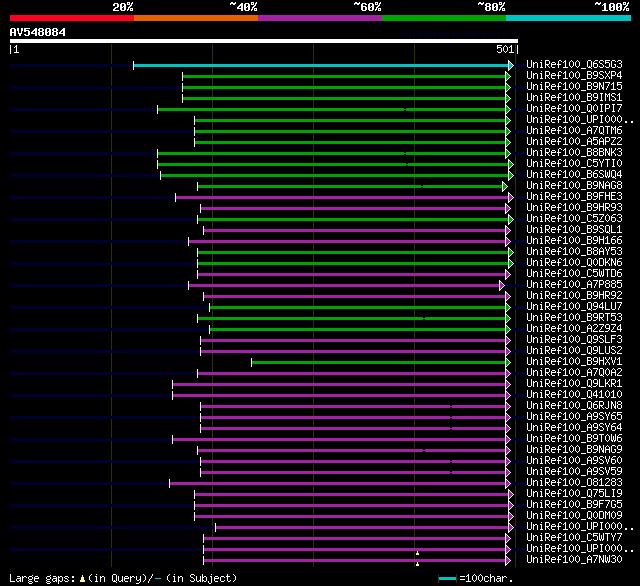Image resolution: width=640 pixels, height=586 pixels.
Task: Click the UniRef100_B9H166 label
Action: coord(574,241)
